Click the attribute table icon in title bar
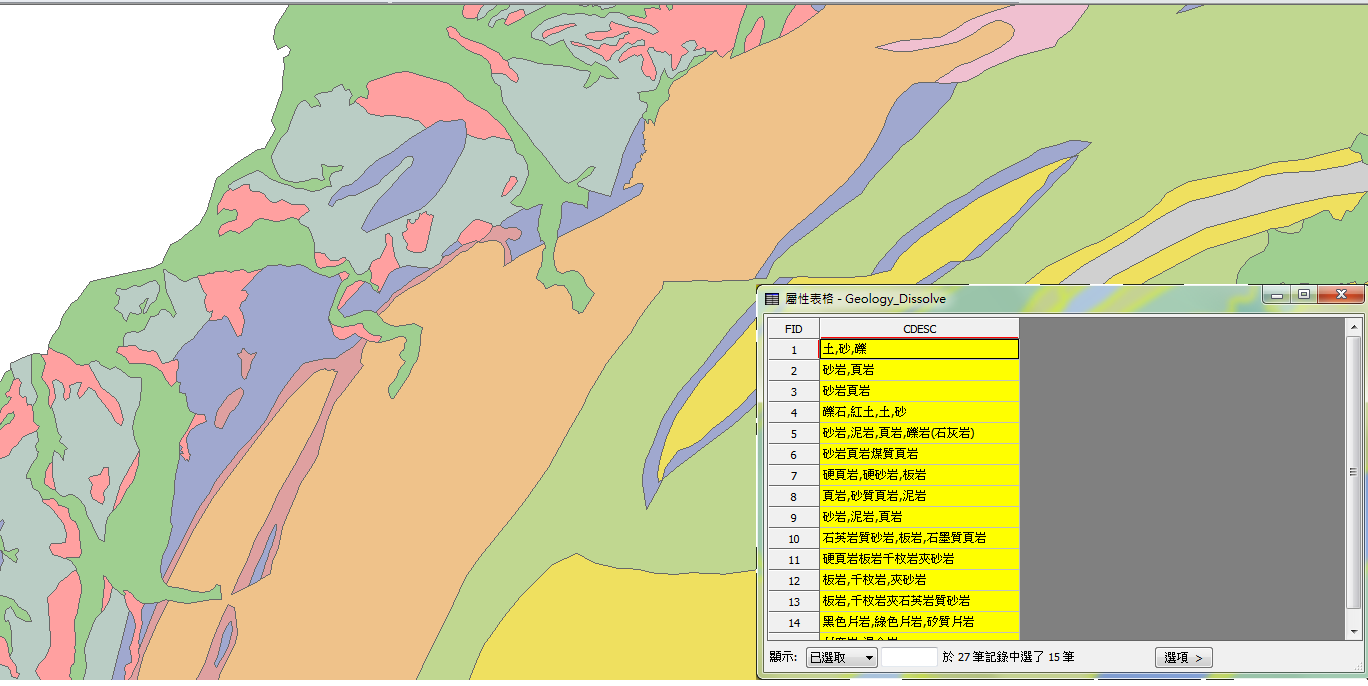The height and width of the screenshot is (686, 1368). (x=772, y=298)
